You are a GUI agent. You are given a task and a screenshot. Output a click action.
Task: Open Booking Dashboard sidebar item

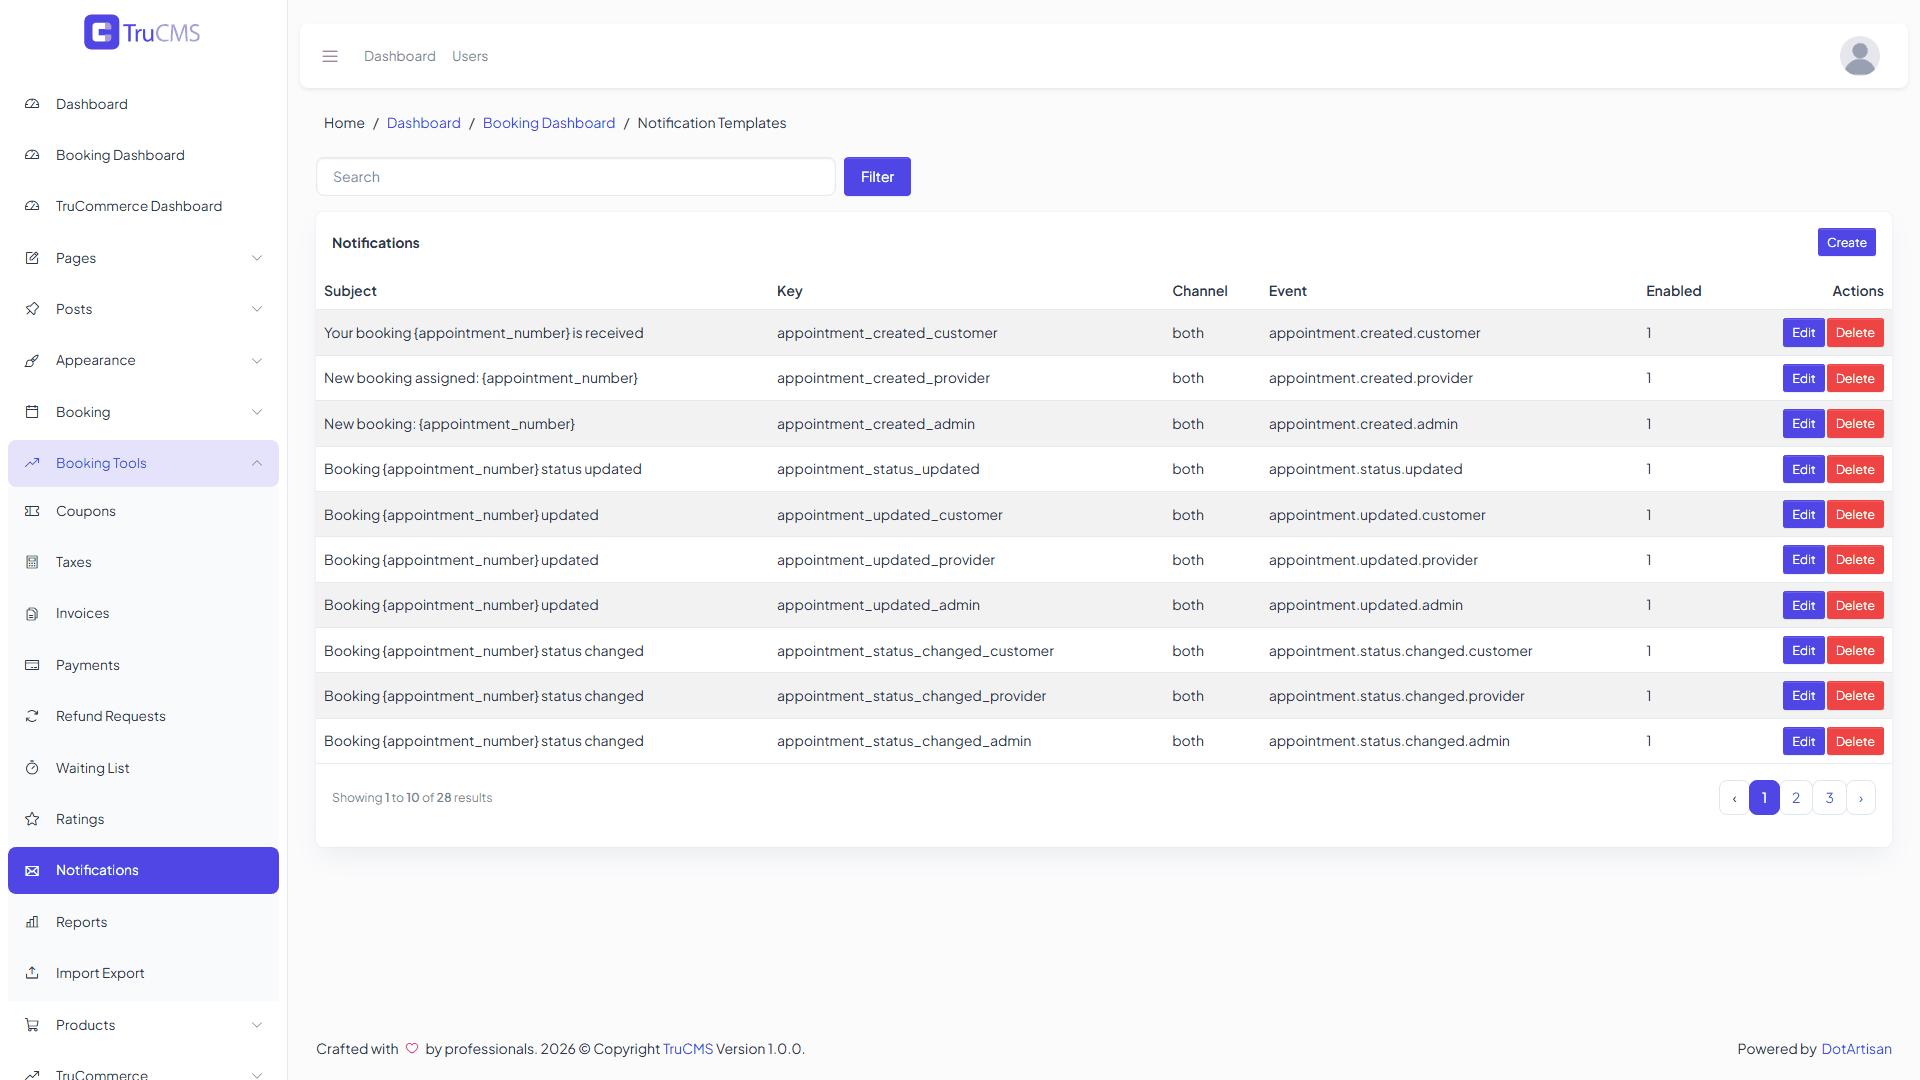point(143,155)
